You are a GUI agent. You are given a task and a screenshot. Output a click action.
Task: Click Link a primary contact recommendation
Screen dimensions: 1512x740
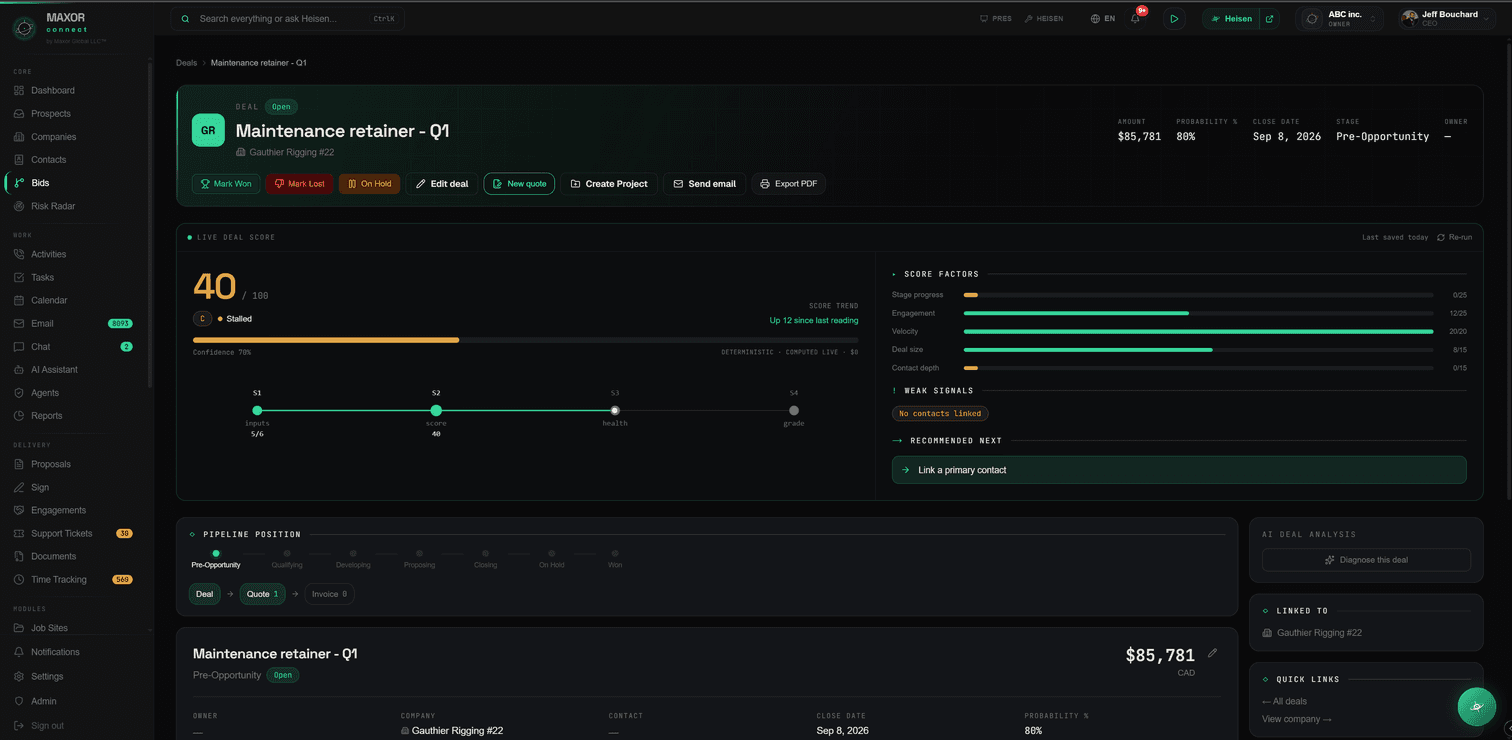pyautogui.click(x=1179, y=470)
